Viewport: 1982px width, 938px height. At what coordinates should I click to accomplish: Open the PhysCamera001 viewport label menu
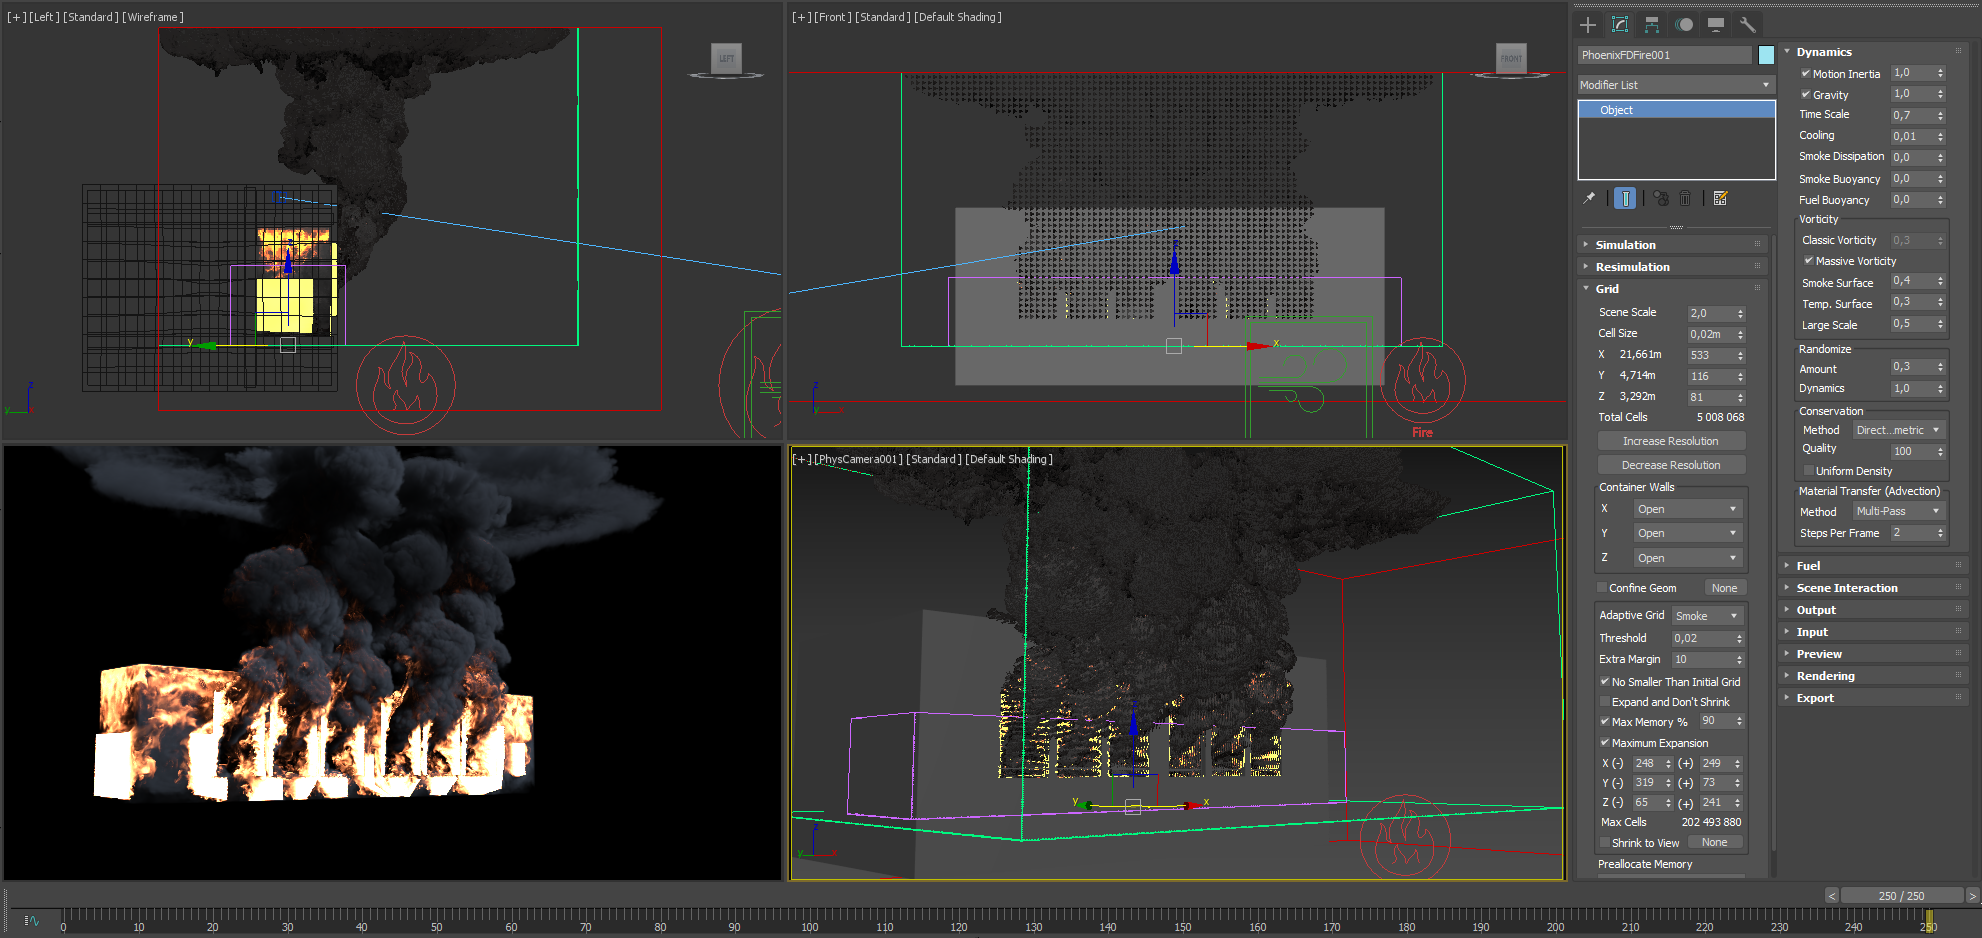pos(858,459)
